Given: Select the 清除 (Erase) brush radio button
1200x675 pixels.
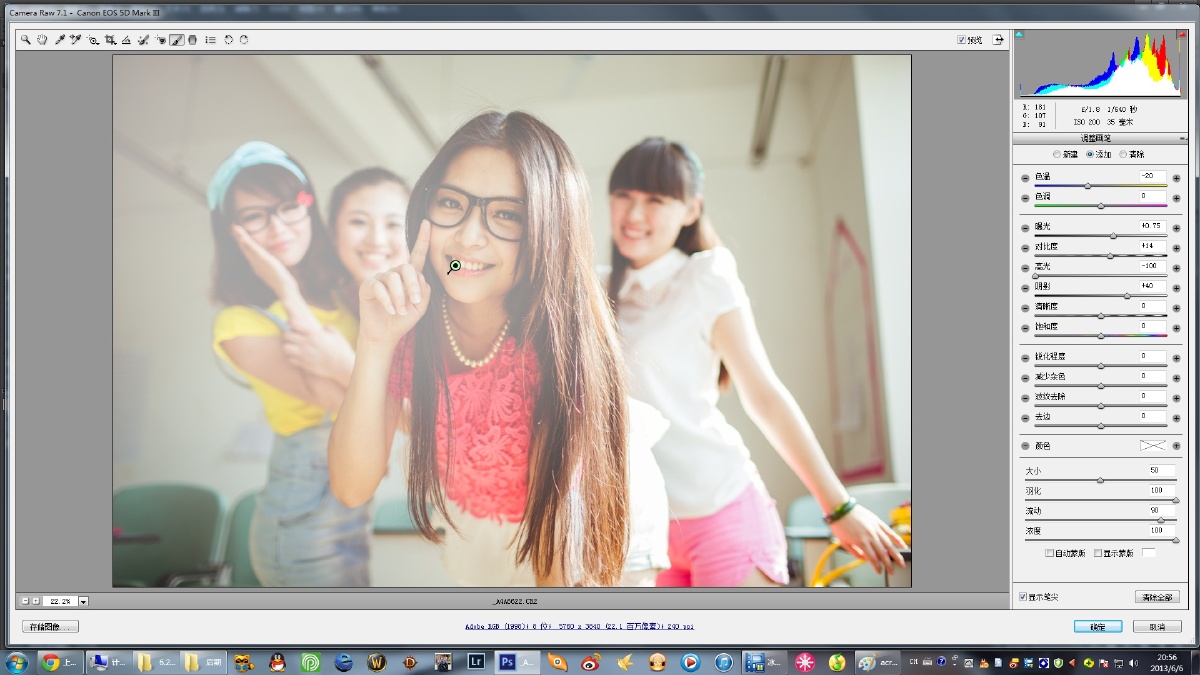Looking at the screenshot, I should tap(1123, 154).
